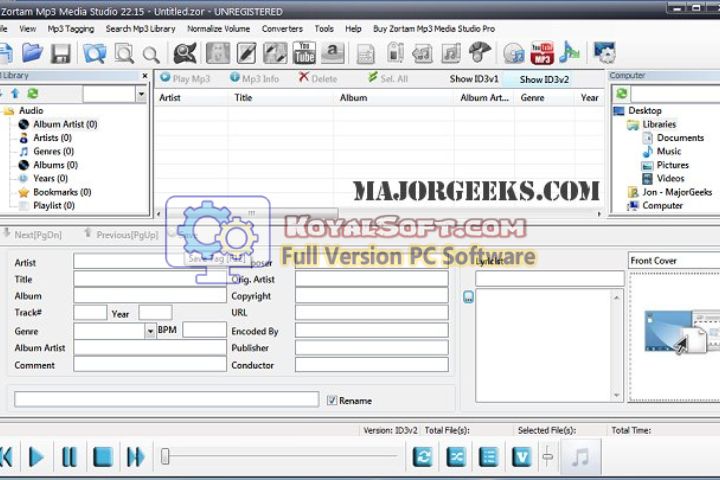This screenshot has height=480, width=720.
Task: Click the Delete button
Action: coord(318,79)
